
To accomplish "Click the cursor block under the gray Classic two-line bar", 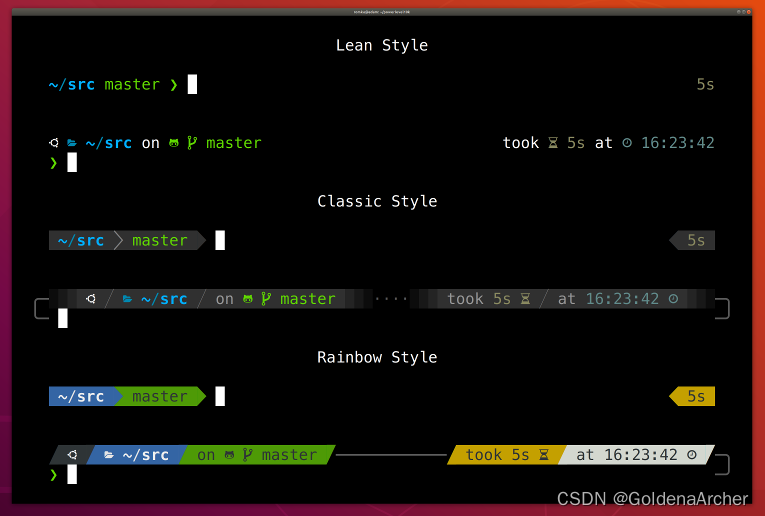I will [62, 318].
